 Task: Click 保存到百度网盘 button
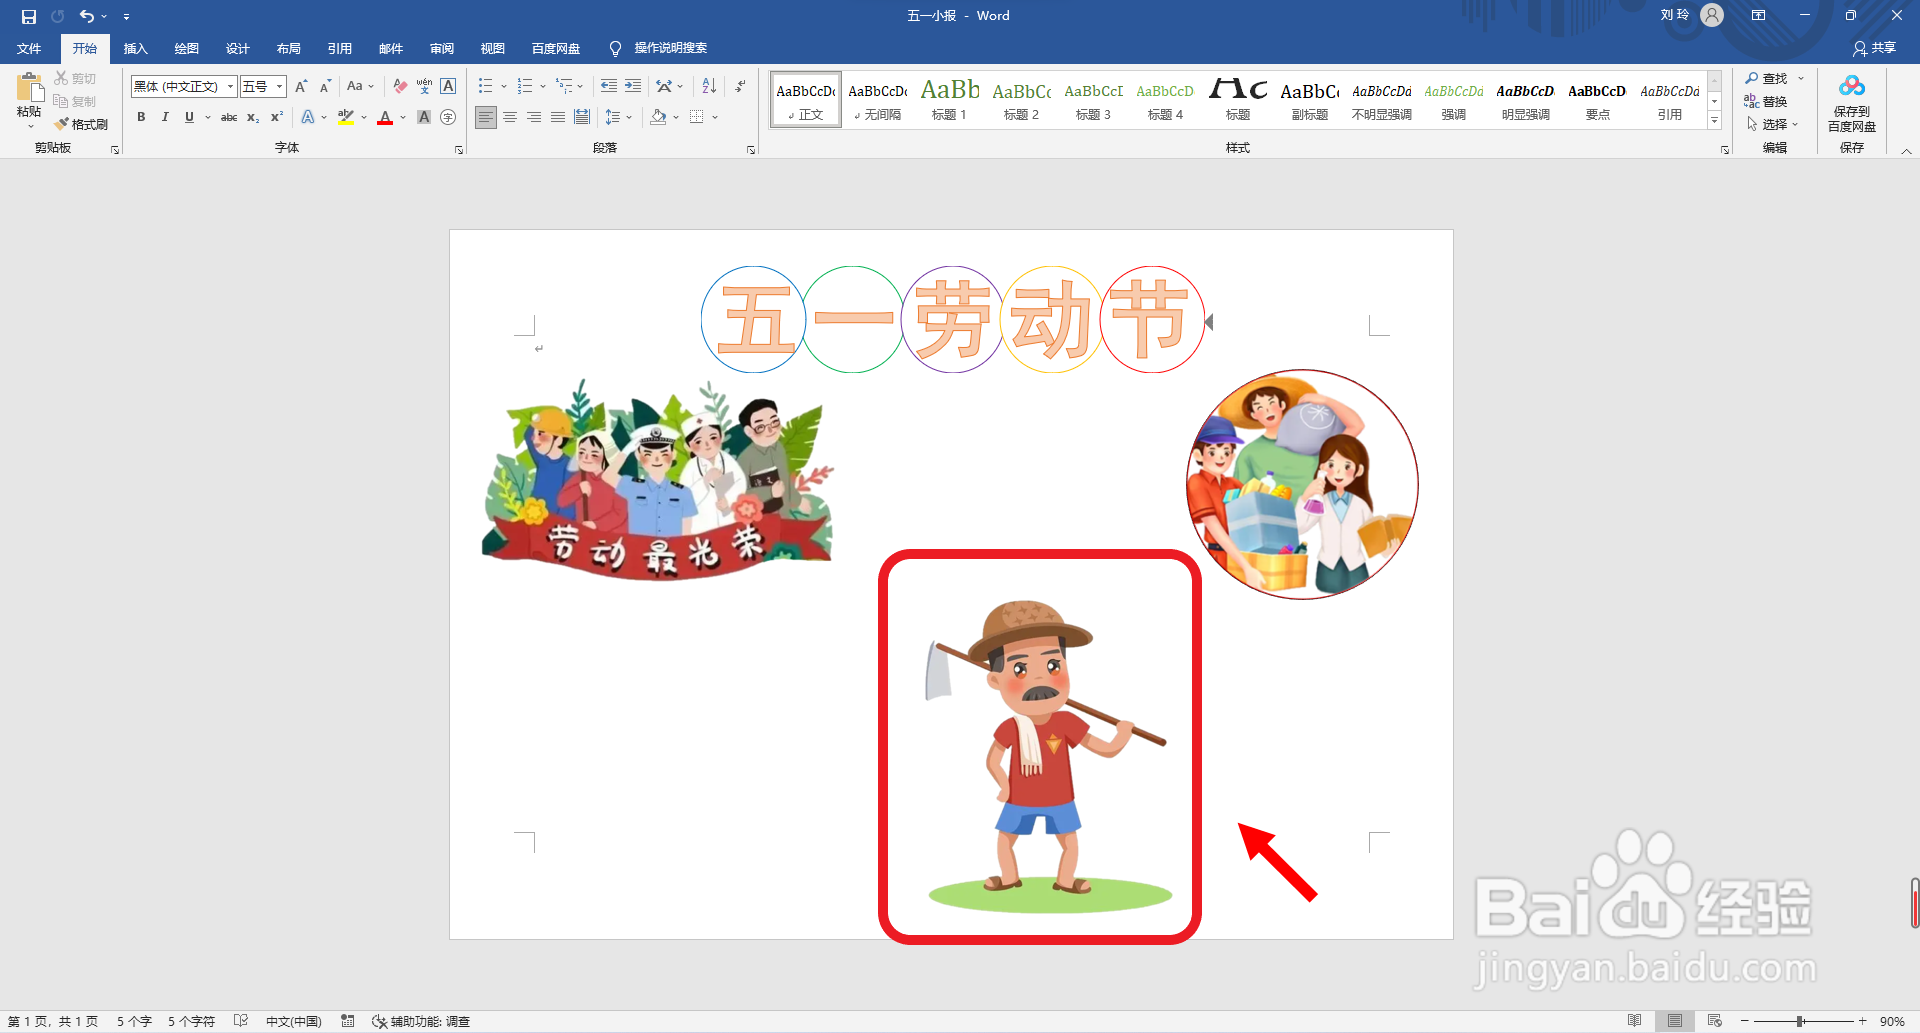click(1851, 105)
